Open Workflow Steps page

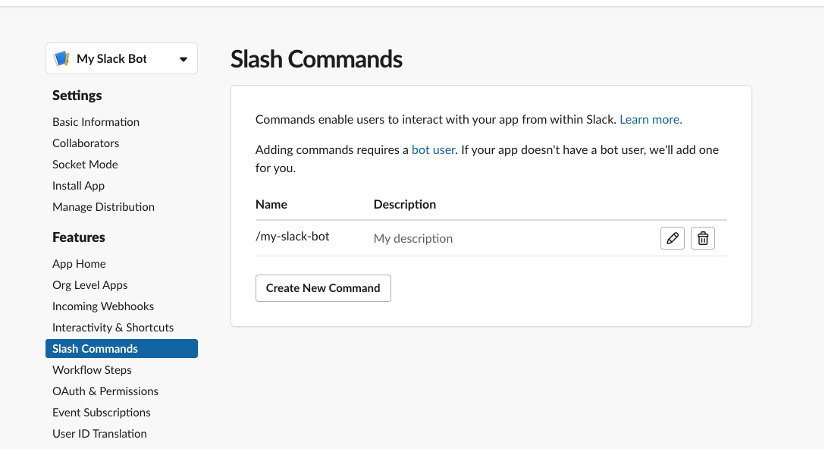(92, 370)
